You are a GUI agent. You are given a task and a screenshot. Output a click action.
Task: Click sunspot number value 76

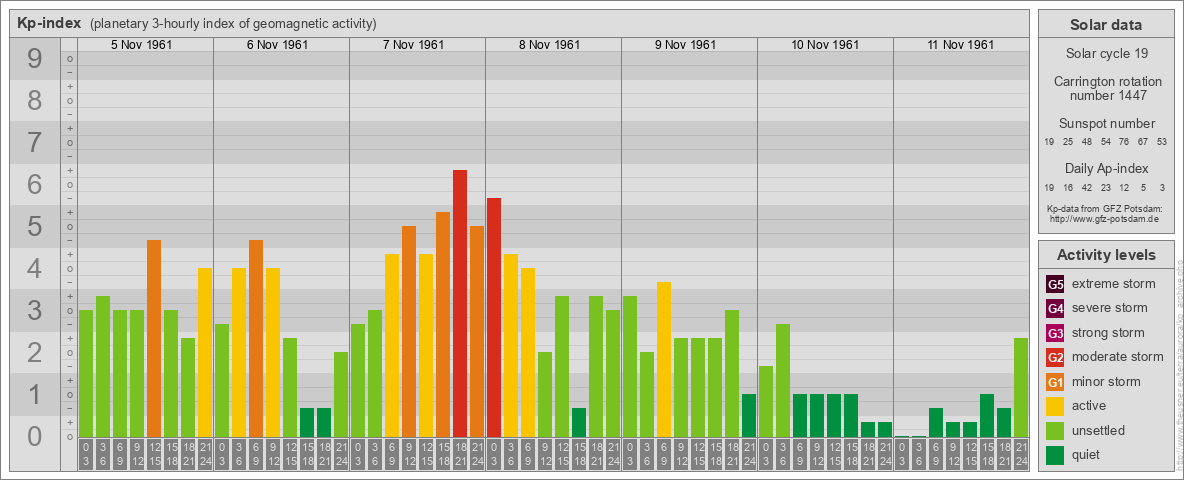click(x=1124, y=142)
